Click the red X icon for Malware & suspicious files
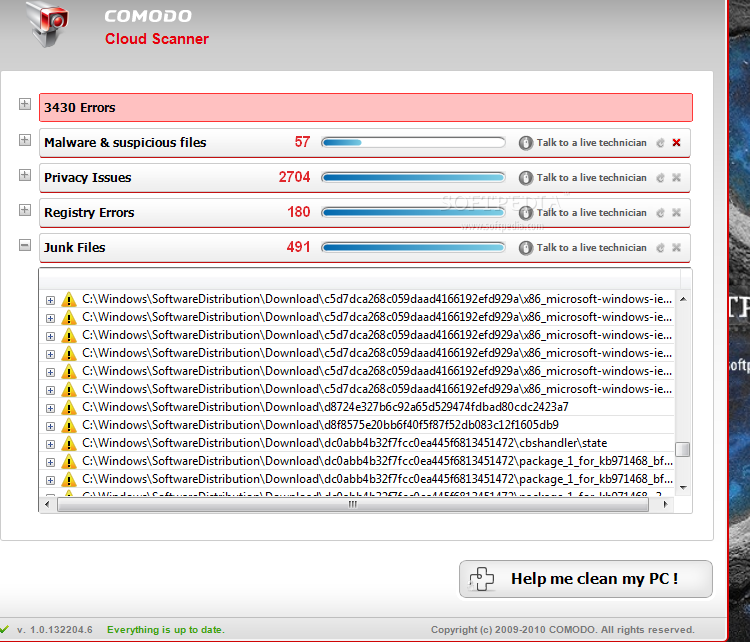This screenshot has width=750, height=642. coord(676,143)
